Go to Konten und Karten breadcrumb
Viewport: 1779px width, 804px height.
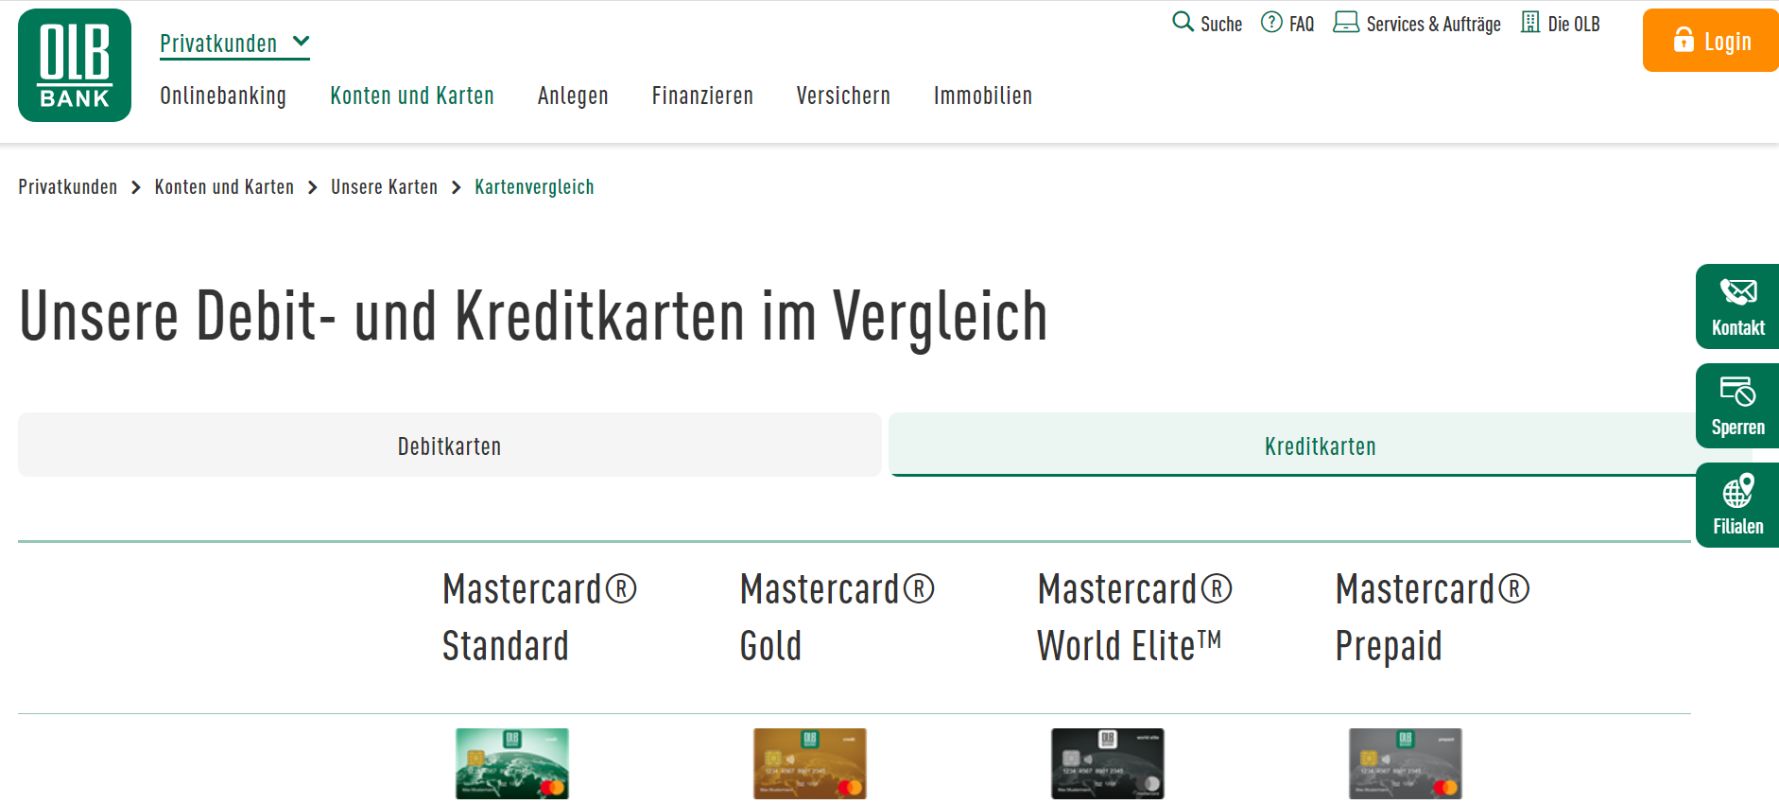click(x=224, y=187)
